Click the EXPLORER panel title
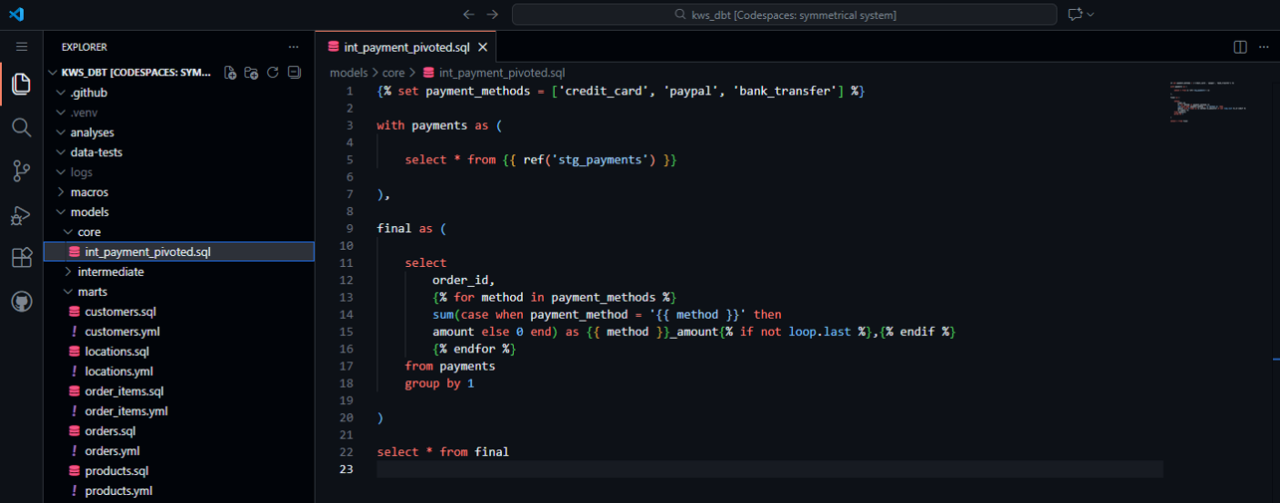1280x503 pixels. 84,47
